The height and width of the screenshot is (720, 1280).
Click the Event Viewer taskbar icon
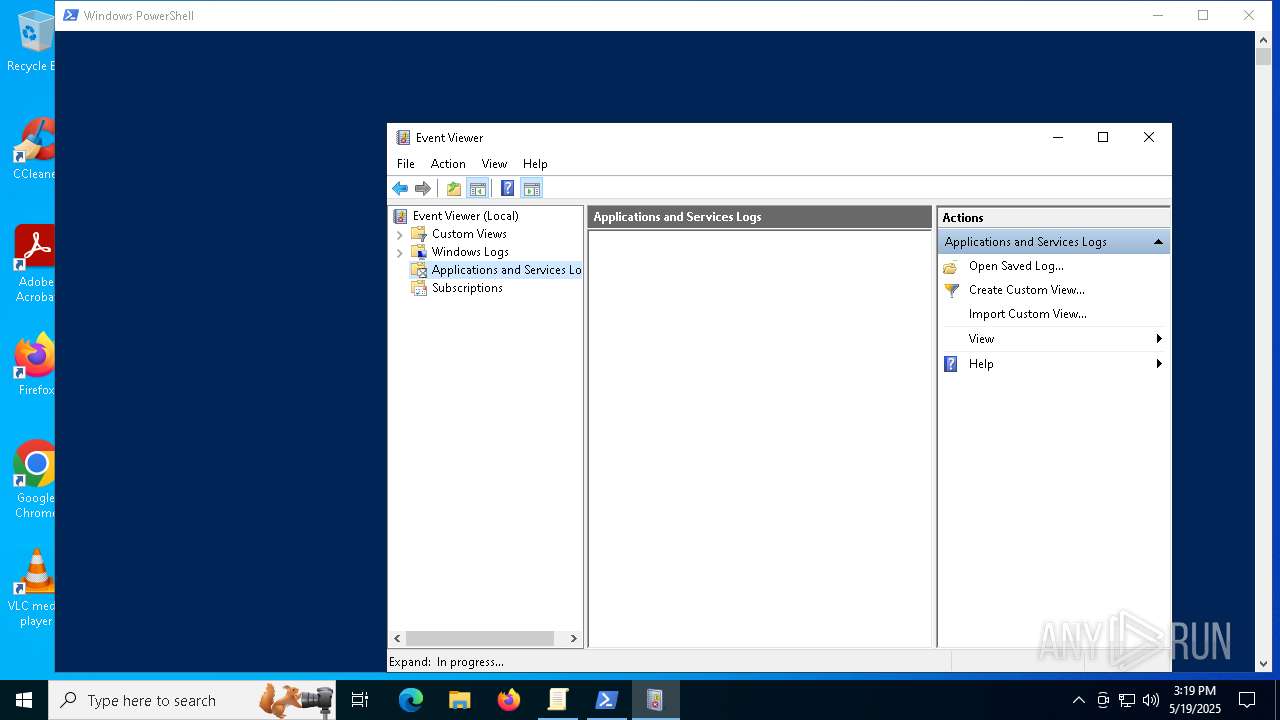click(655, 700)
